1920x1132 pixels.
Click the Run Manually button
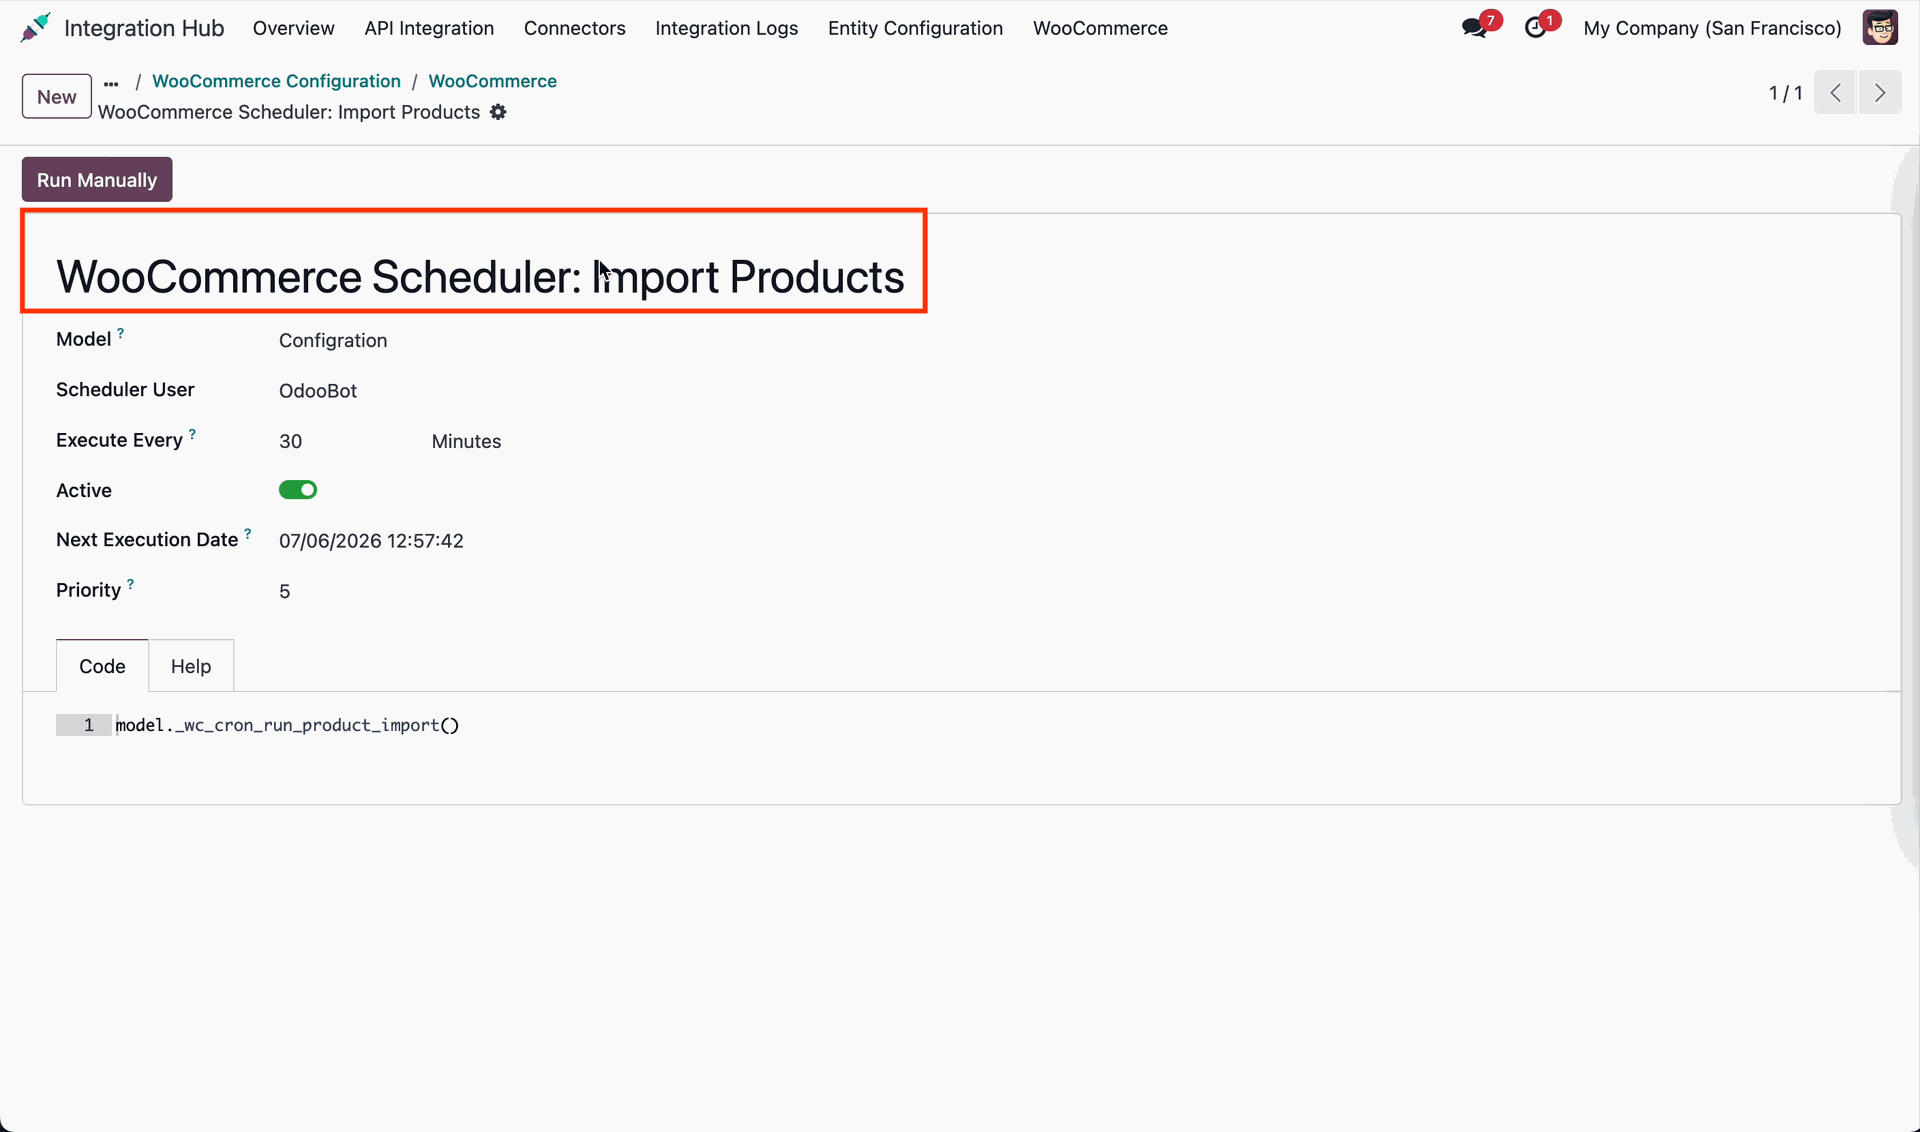click(97, 180)
